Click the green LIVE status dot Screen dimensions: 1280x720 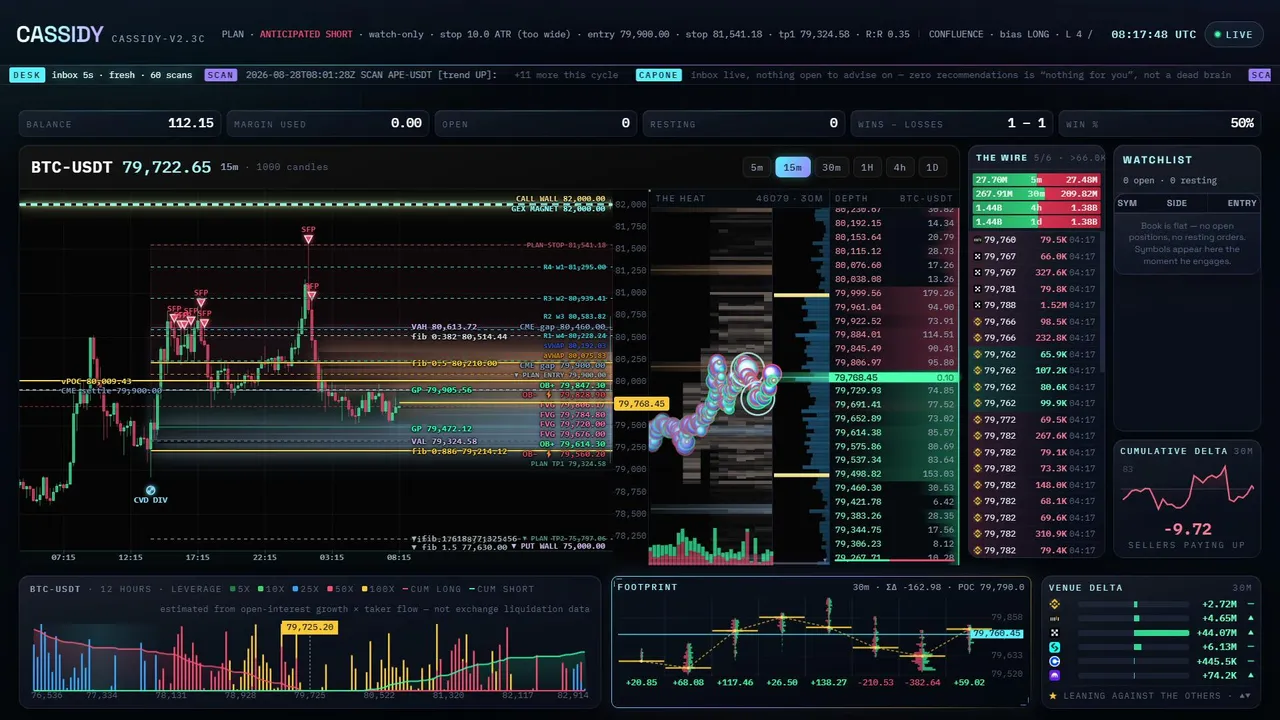coord(1217,34)
